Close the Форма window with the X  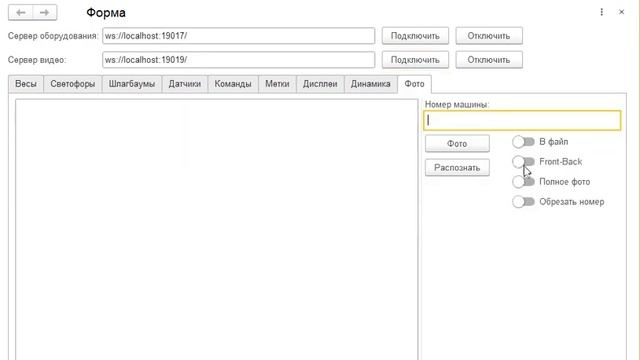(621, 12)
